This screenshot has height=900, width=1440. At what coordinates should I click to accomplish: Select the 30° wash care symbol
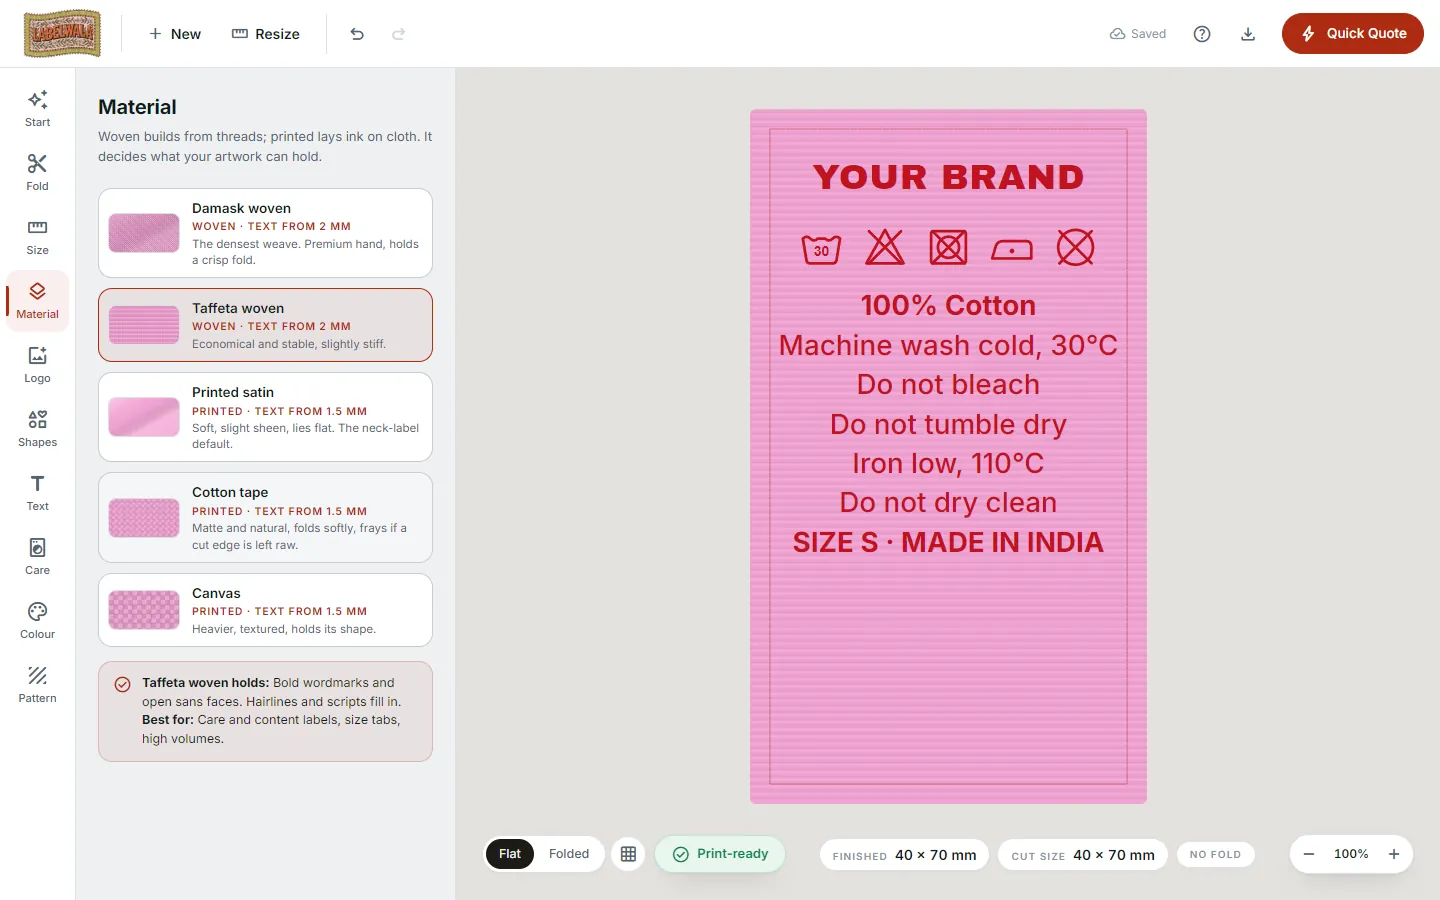point(821,248)
